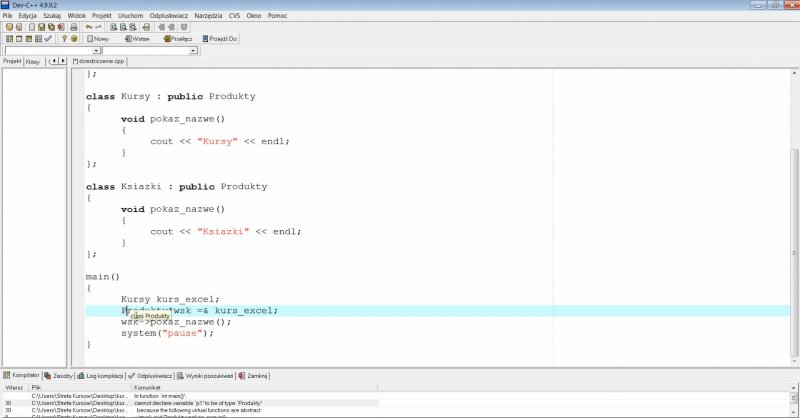
Task: Click the Find magnifier icon
Action: (x=113, y=27)
